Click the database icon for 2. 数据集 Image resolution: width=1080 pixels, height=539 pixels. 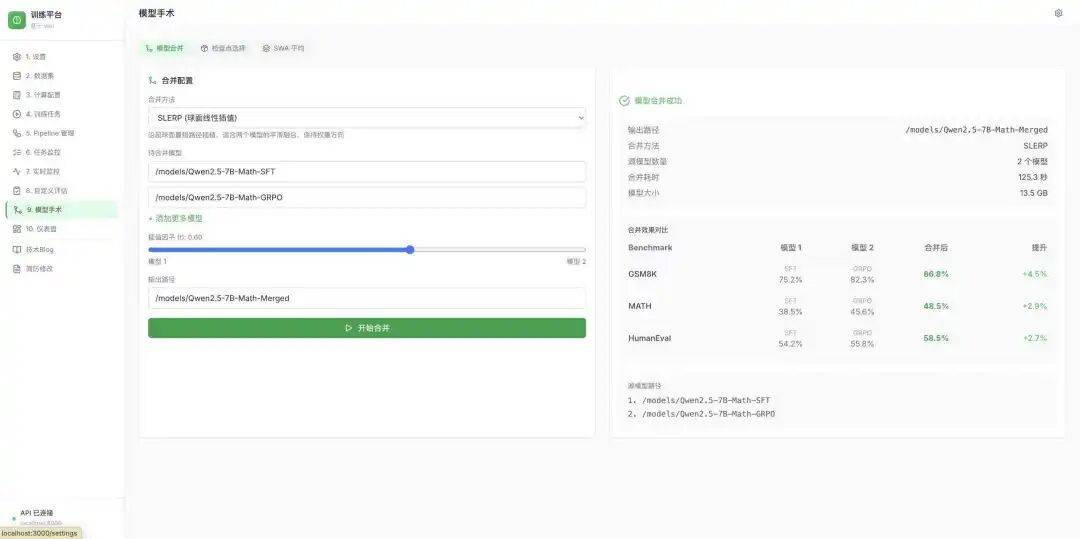16,76
